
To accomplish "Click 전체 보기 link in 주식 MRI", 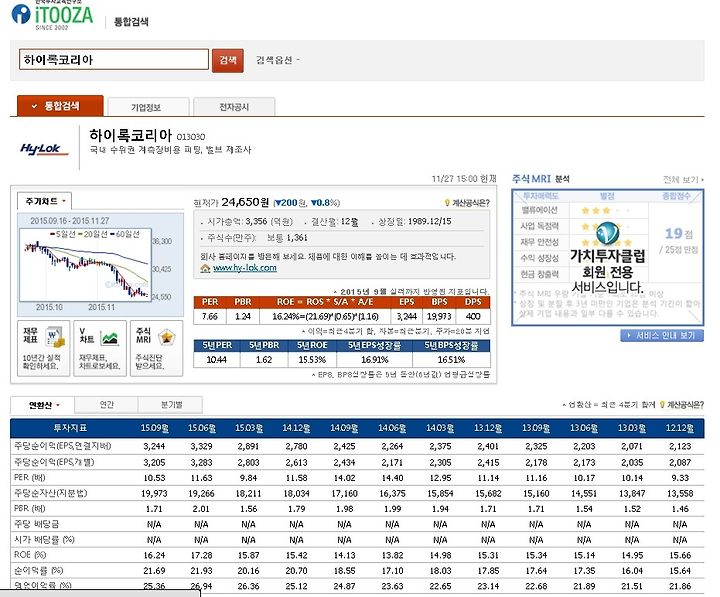I will pyautogui.click(x=683, y=179).
